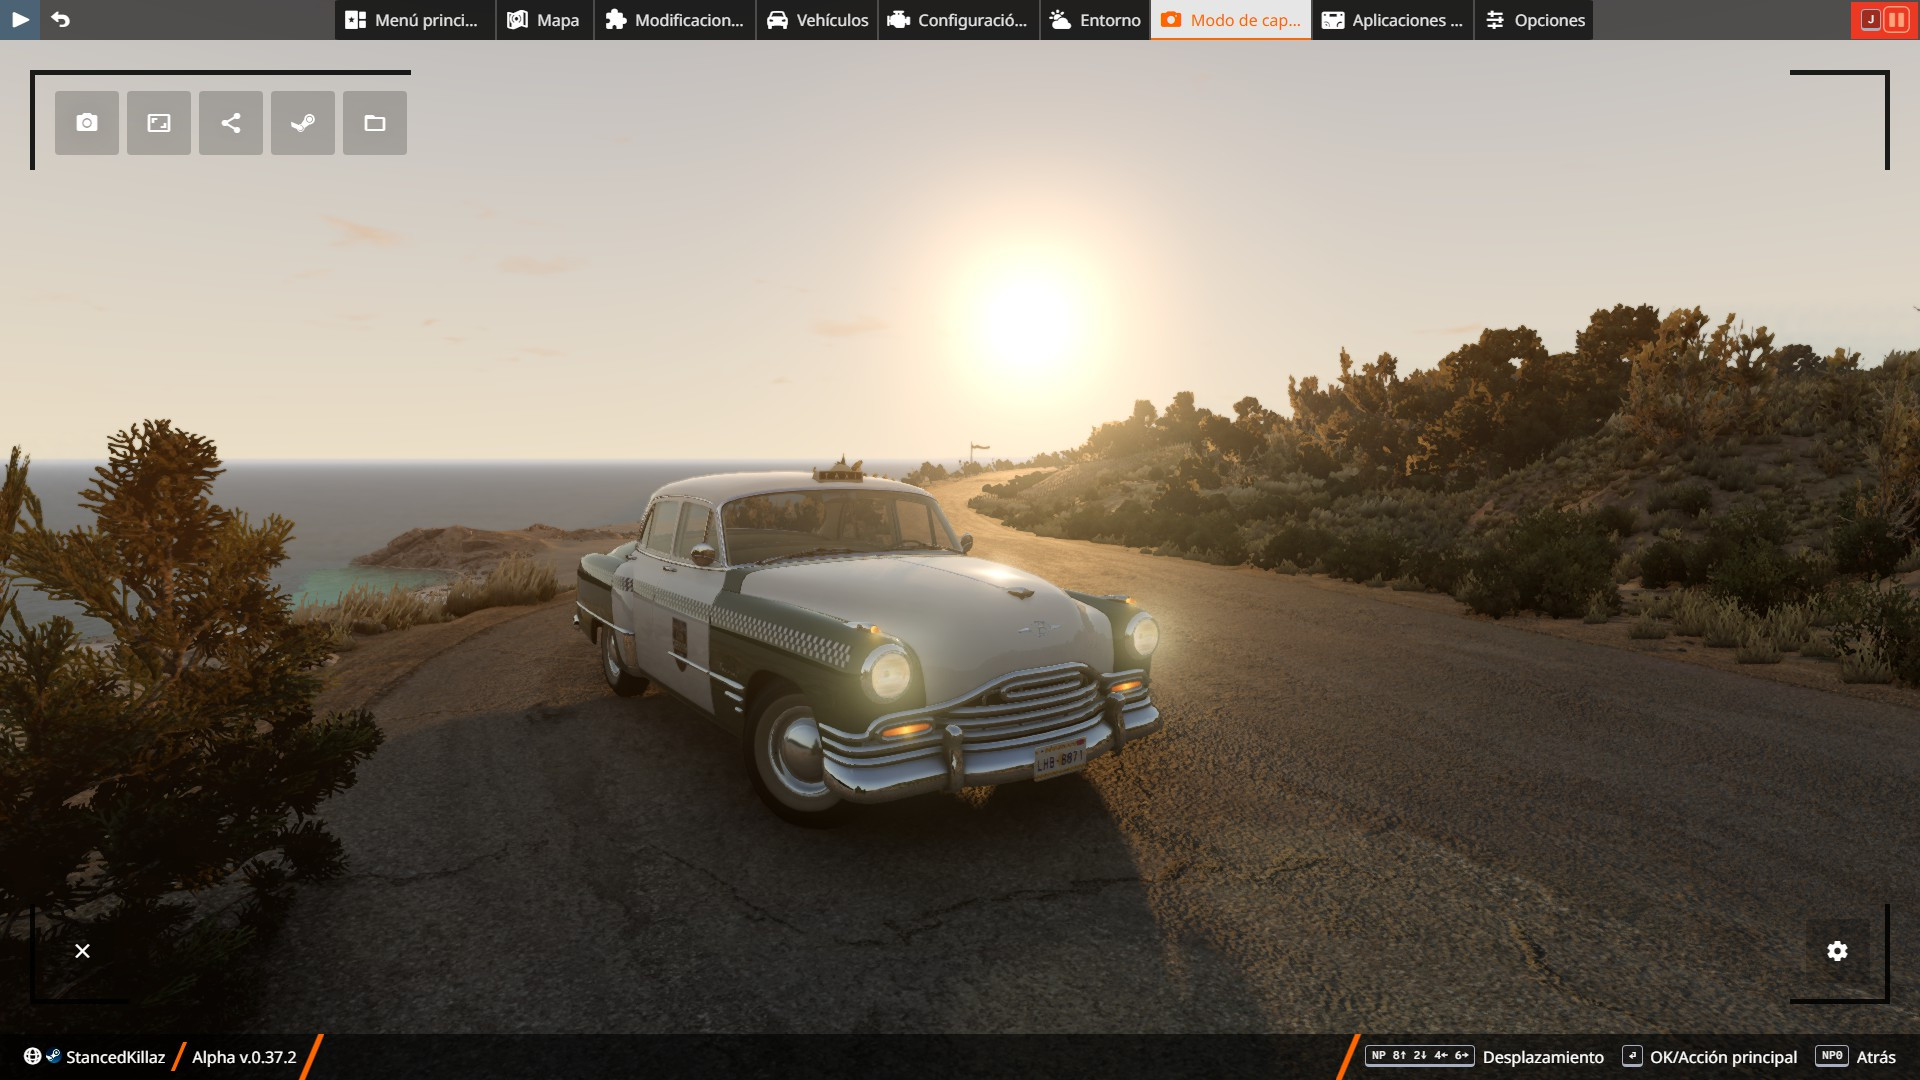Click the share screenshot icon
1920x1080 pixels.
pos(231,123)
